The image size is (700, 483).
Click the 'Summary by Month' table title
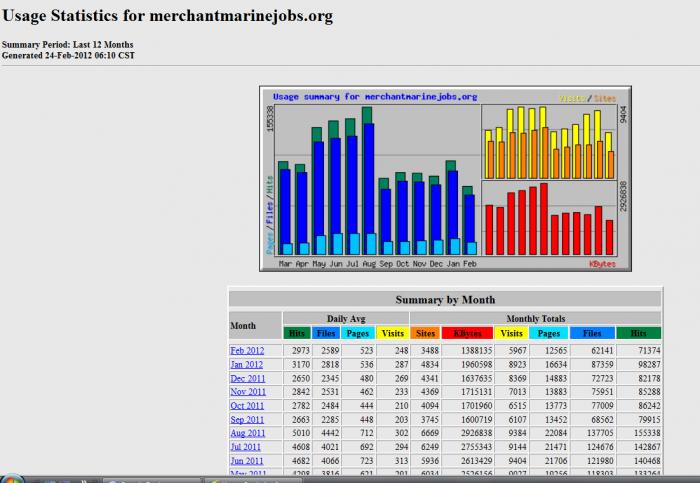click(445, 300)
